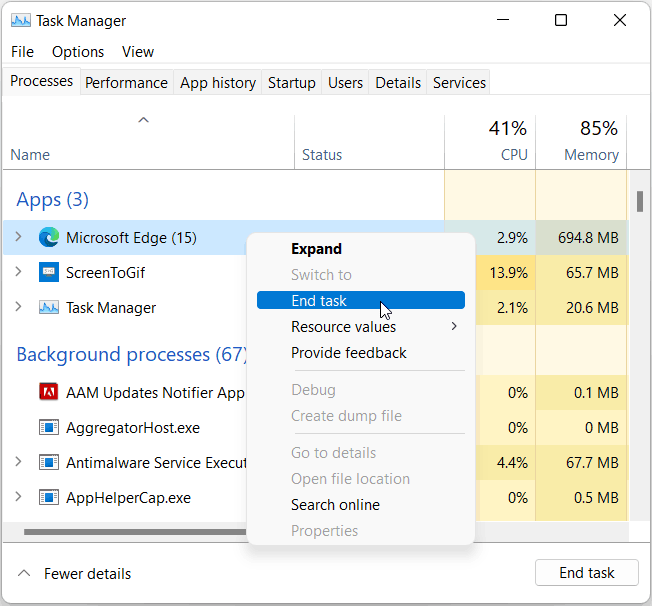Choose Provide feedback in context menu

(x=361, y=353)
